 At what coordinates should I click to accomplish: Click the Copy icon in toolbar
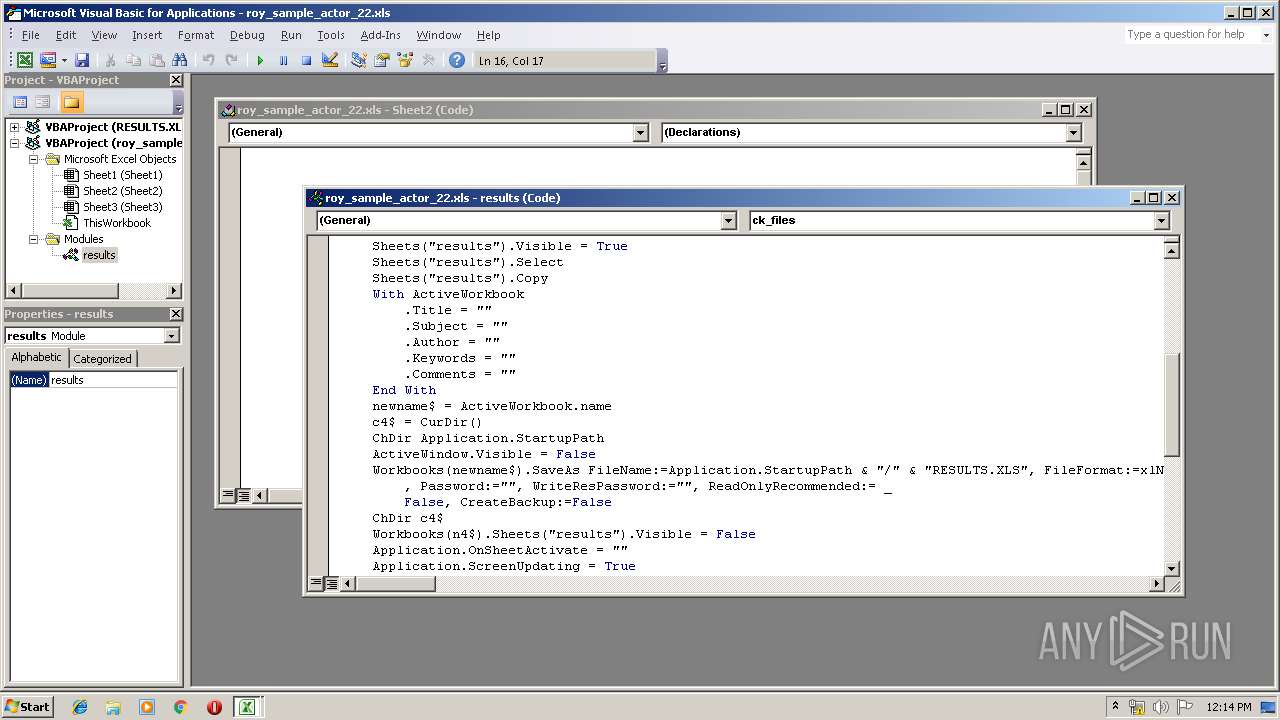click(x=134, y=60)
